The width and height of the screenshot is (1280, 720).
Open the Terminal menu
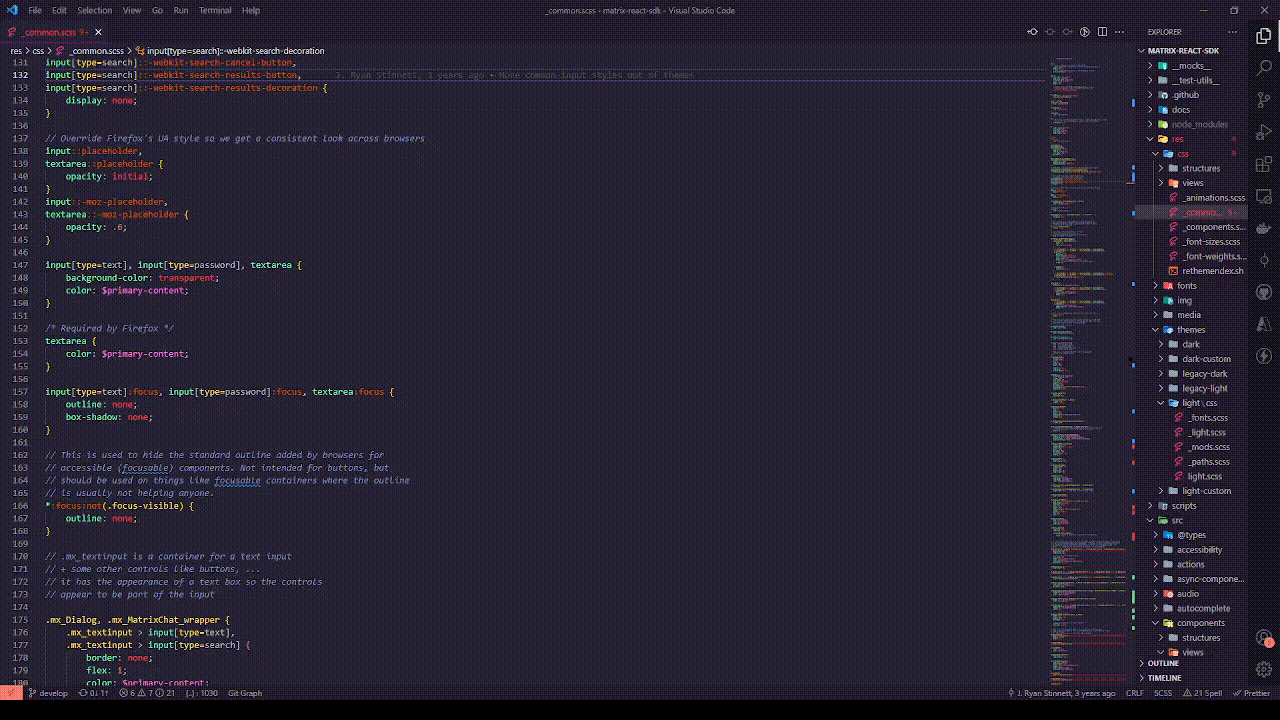tap(215, 10)
